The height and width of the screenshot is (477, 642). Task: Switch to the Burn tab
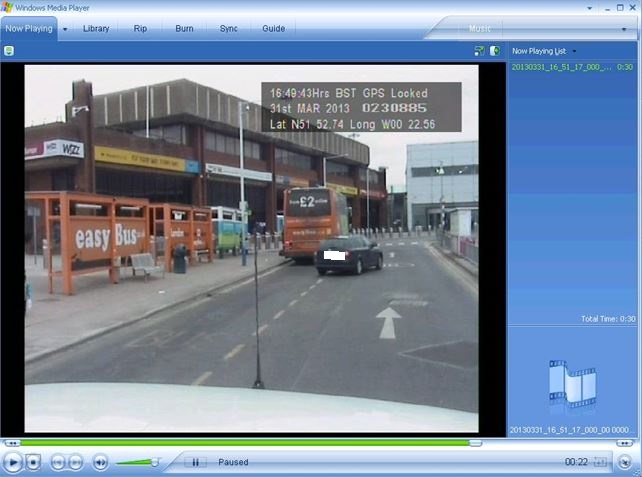click(184, 29)
